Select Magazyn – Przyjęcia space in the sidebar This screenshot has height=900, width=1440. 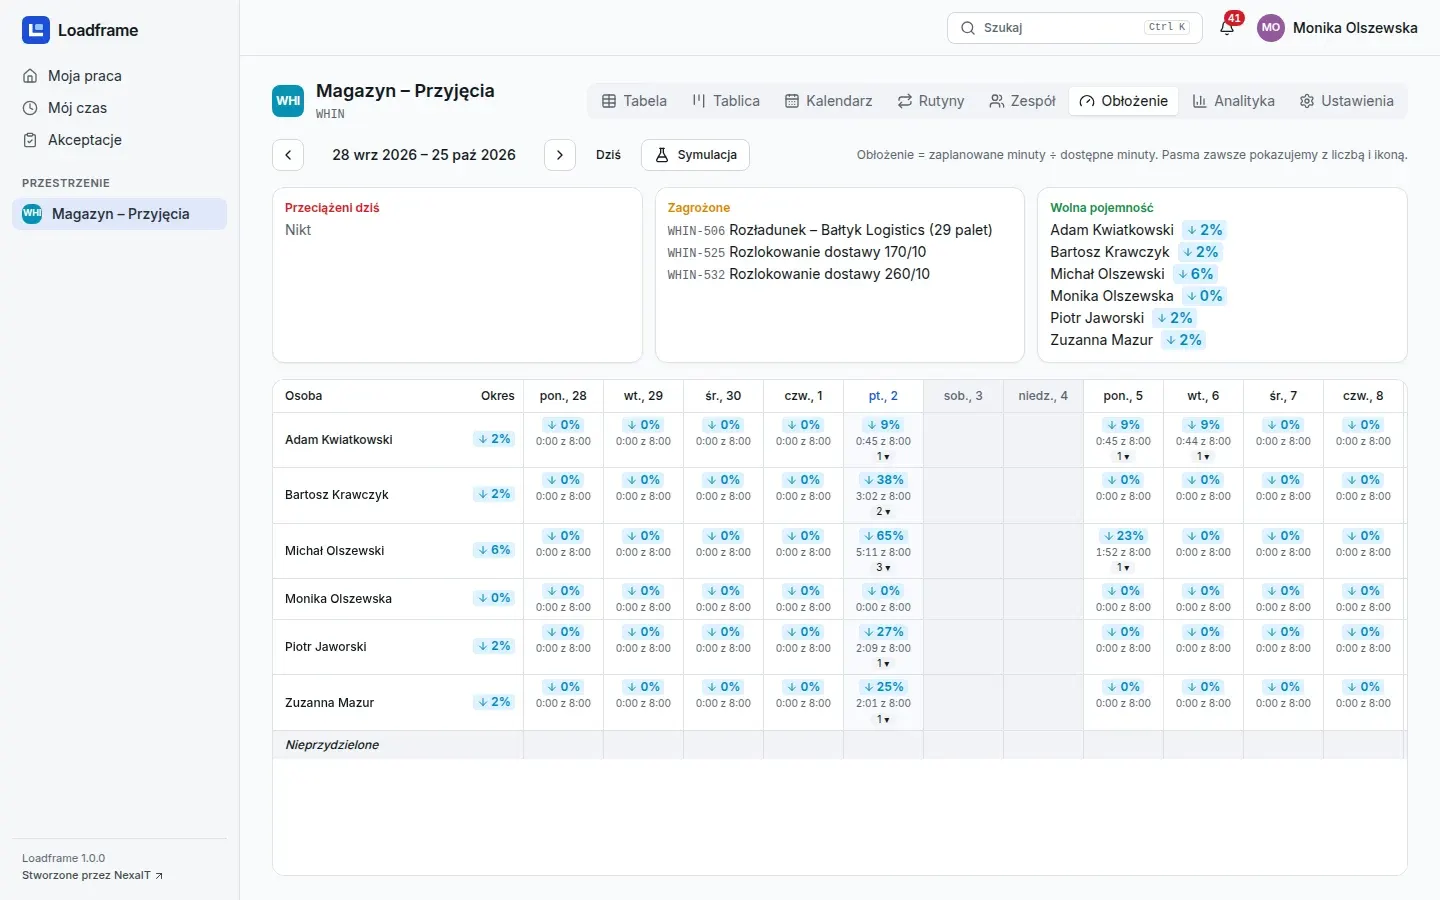tap(120, 214)
